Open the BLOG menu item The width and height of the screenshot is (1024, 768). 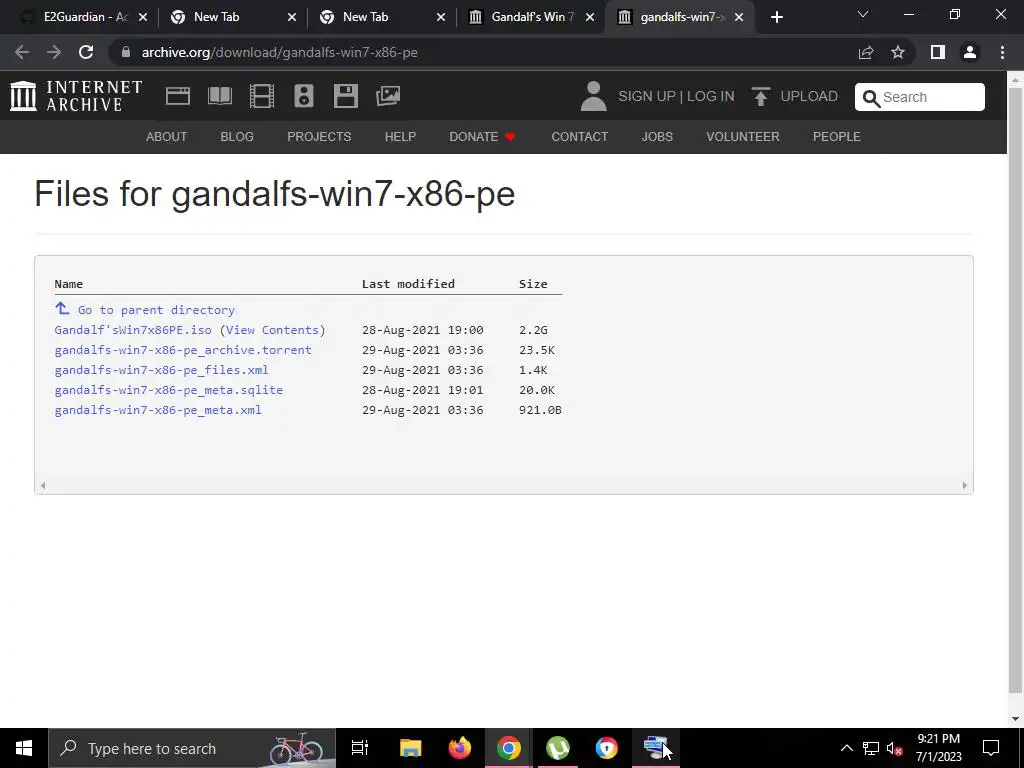click(237, 136)
